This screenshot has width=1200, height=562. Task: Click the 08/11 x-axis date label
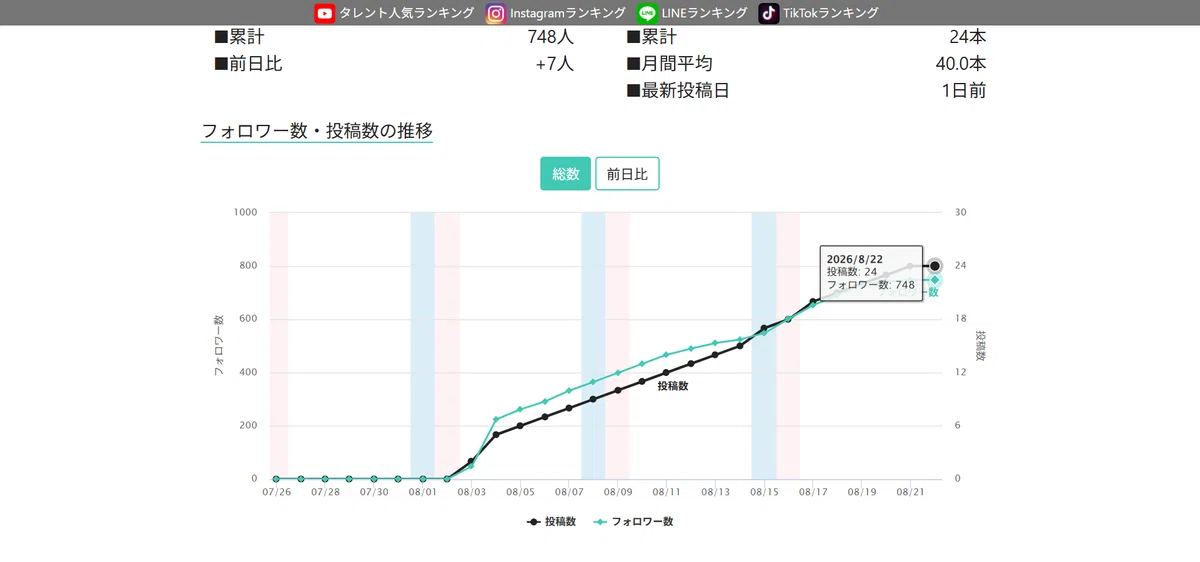(667, 492)
